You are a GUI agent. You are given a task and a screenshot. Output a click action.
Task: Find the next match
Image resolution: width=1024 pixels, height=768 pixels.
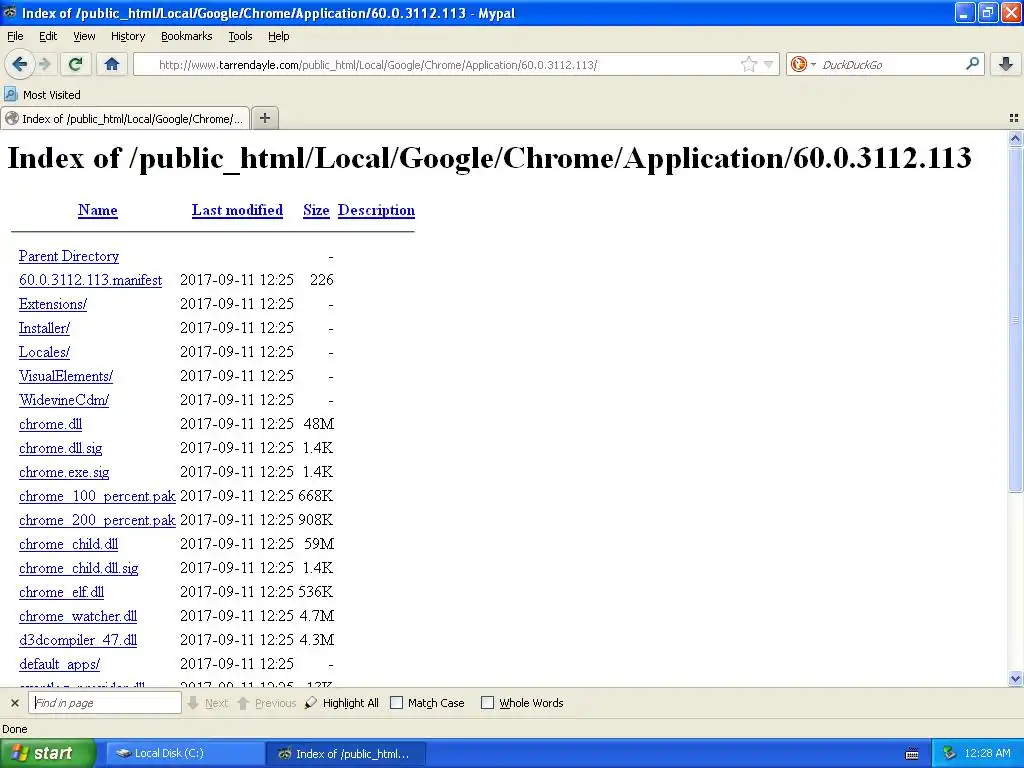208,703
